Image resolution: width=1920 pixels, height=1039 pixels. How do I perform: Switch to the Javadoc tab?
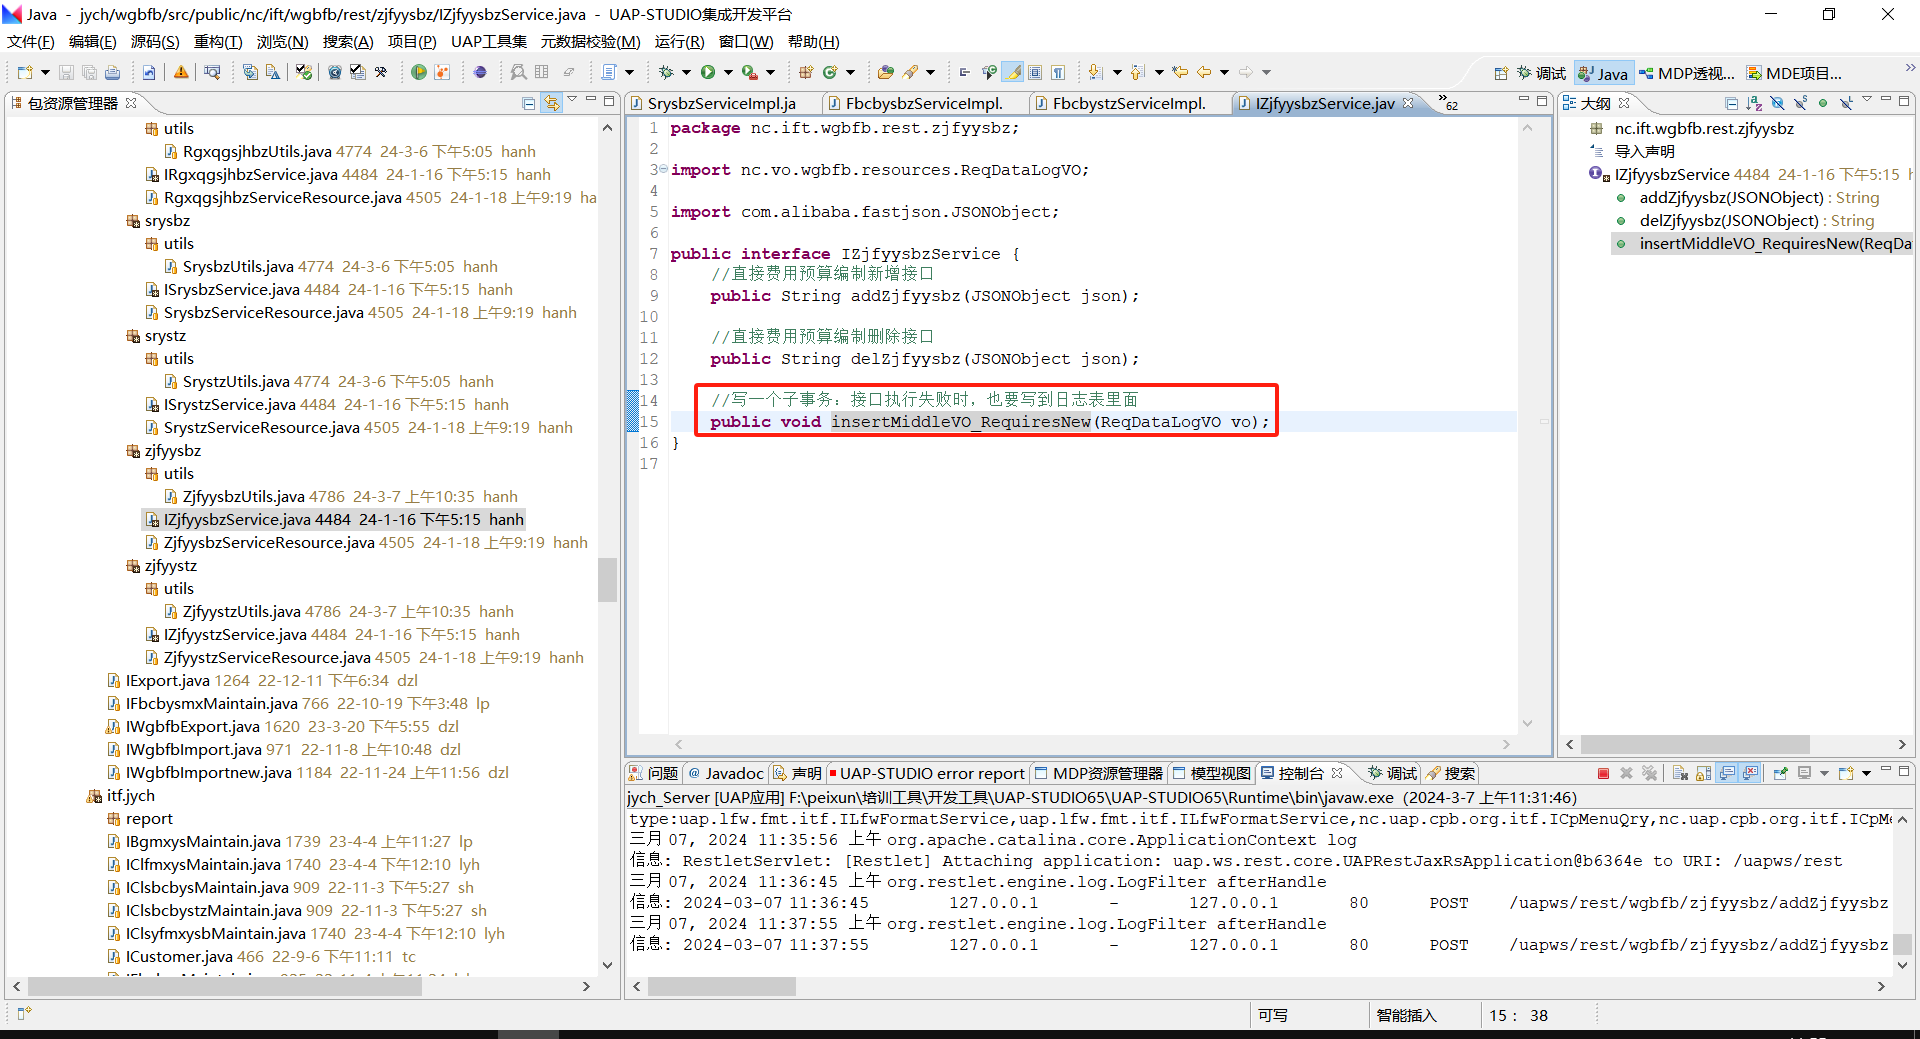coord(725,773)
